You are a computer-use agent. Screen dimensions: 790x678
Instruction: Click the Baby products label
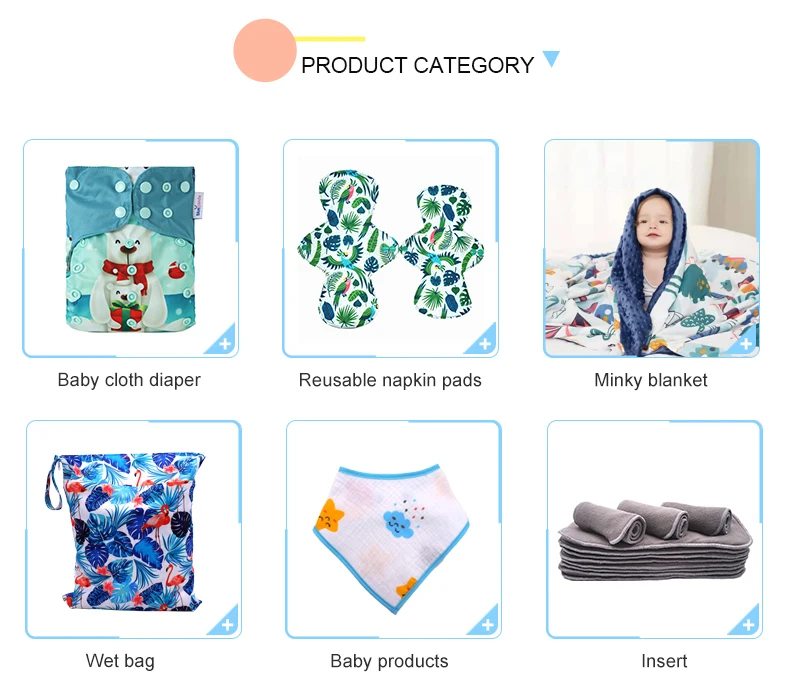click(389, 661)
